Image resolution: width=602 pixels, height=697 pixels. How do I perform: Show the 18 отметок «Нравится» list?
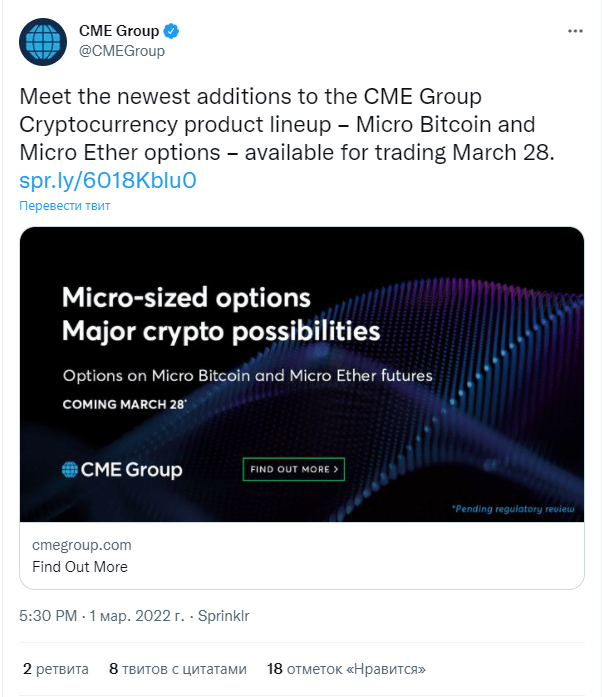point(346,669)
